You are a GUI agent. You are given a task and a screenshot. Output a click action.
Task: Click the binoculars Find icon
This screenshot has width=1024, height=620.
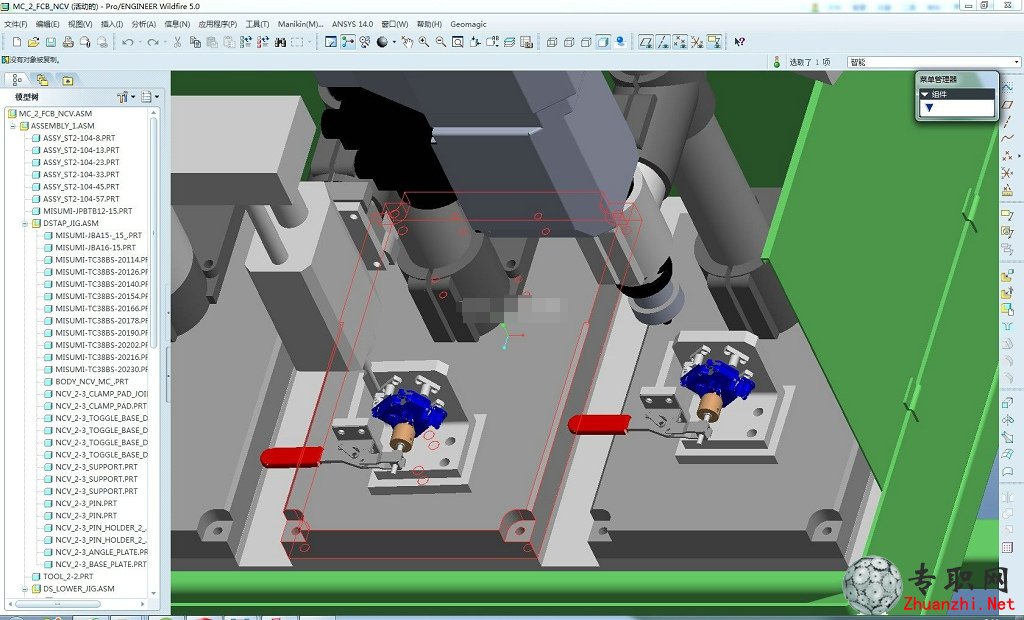[281, 42]
